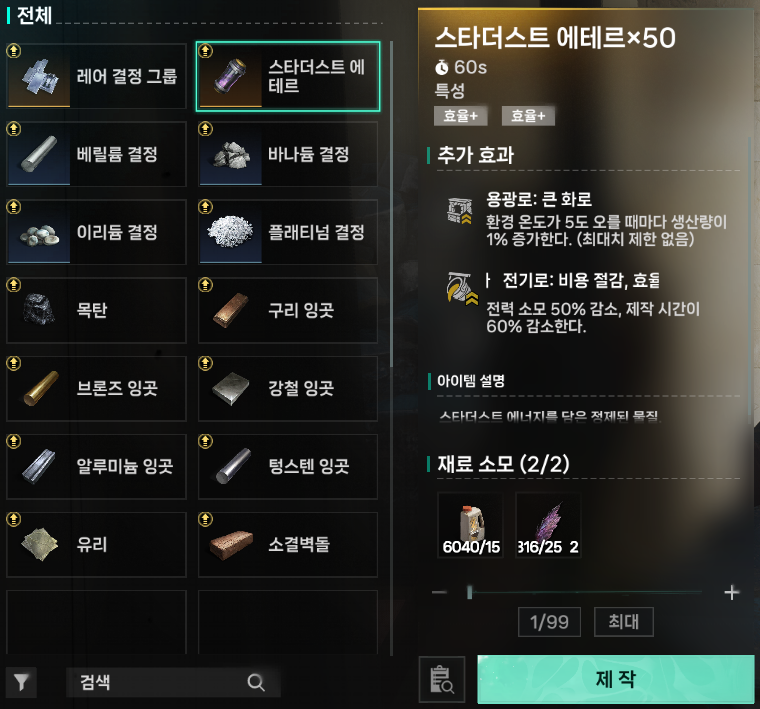Screen dimensions: 760x709
Task: Select the 강철 잉곳 recipe
Action: pyautogui.click(x=288, y=389)
